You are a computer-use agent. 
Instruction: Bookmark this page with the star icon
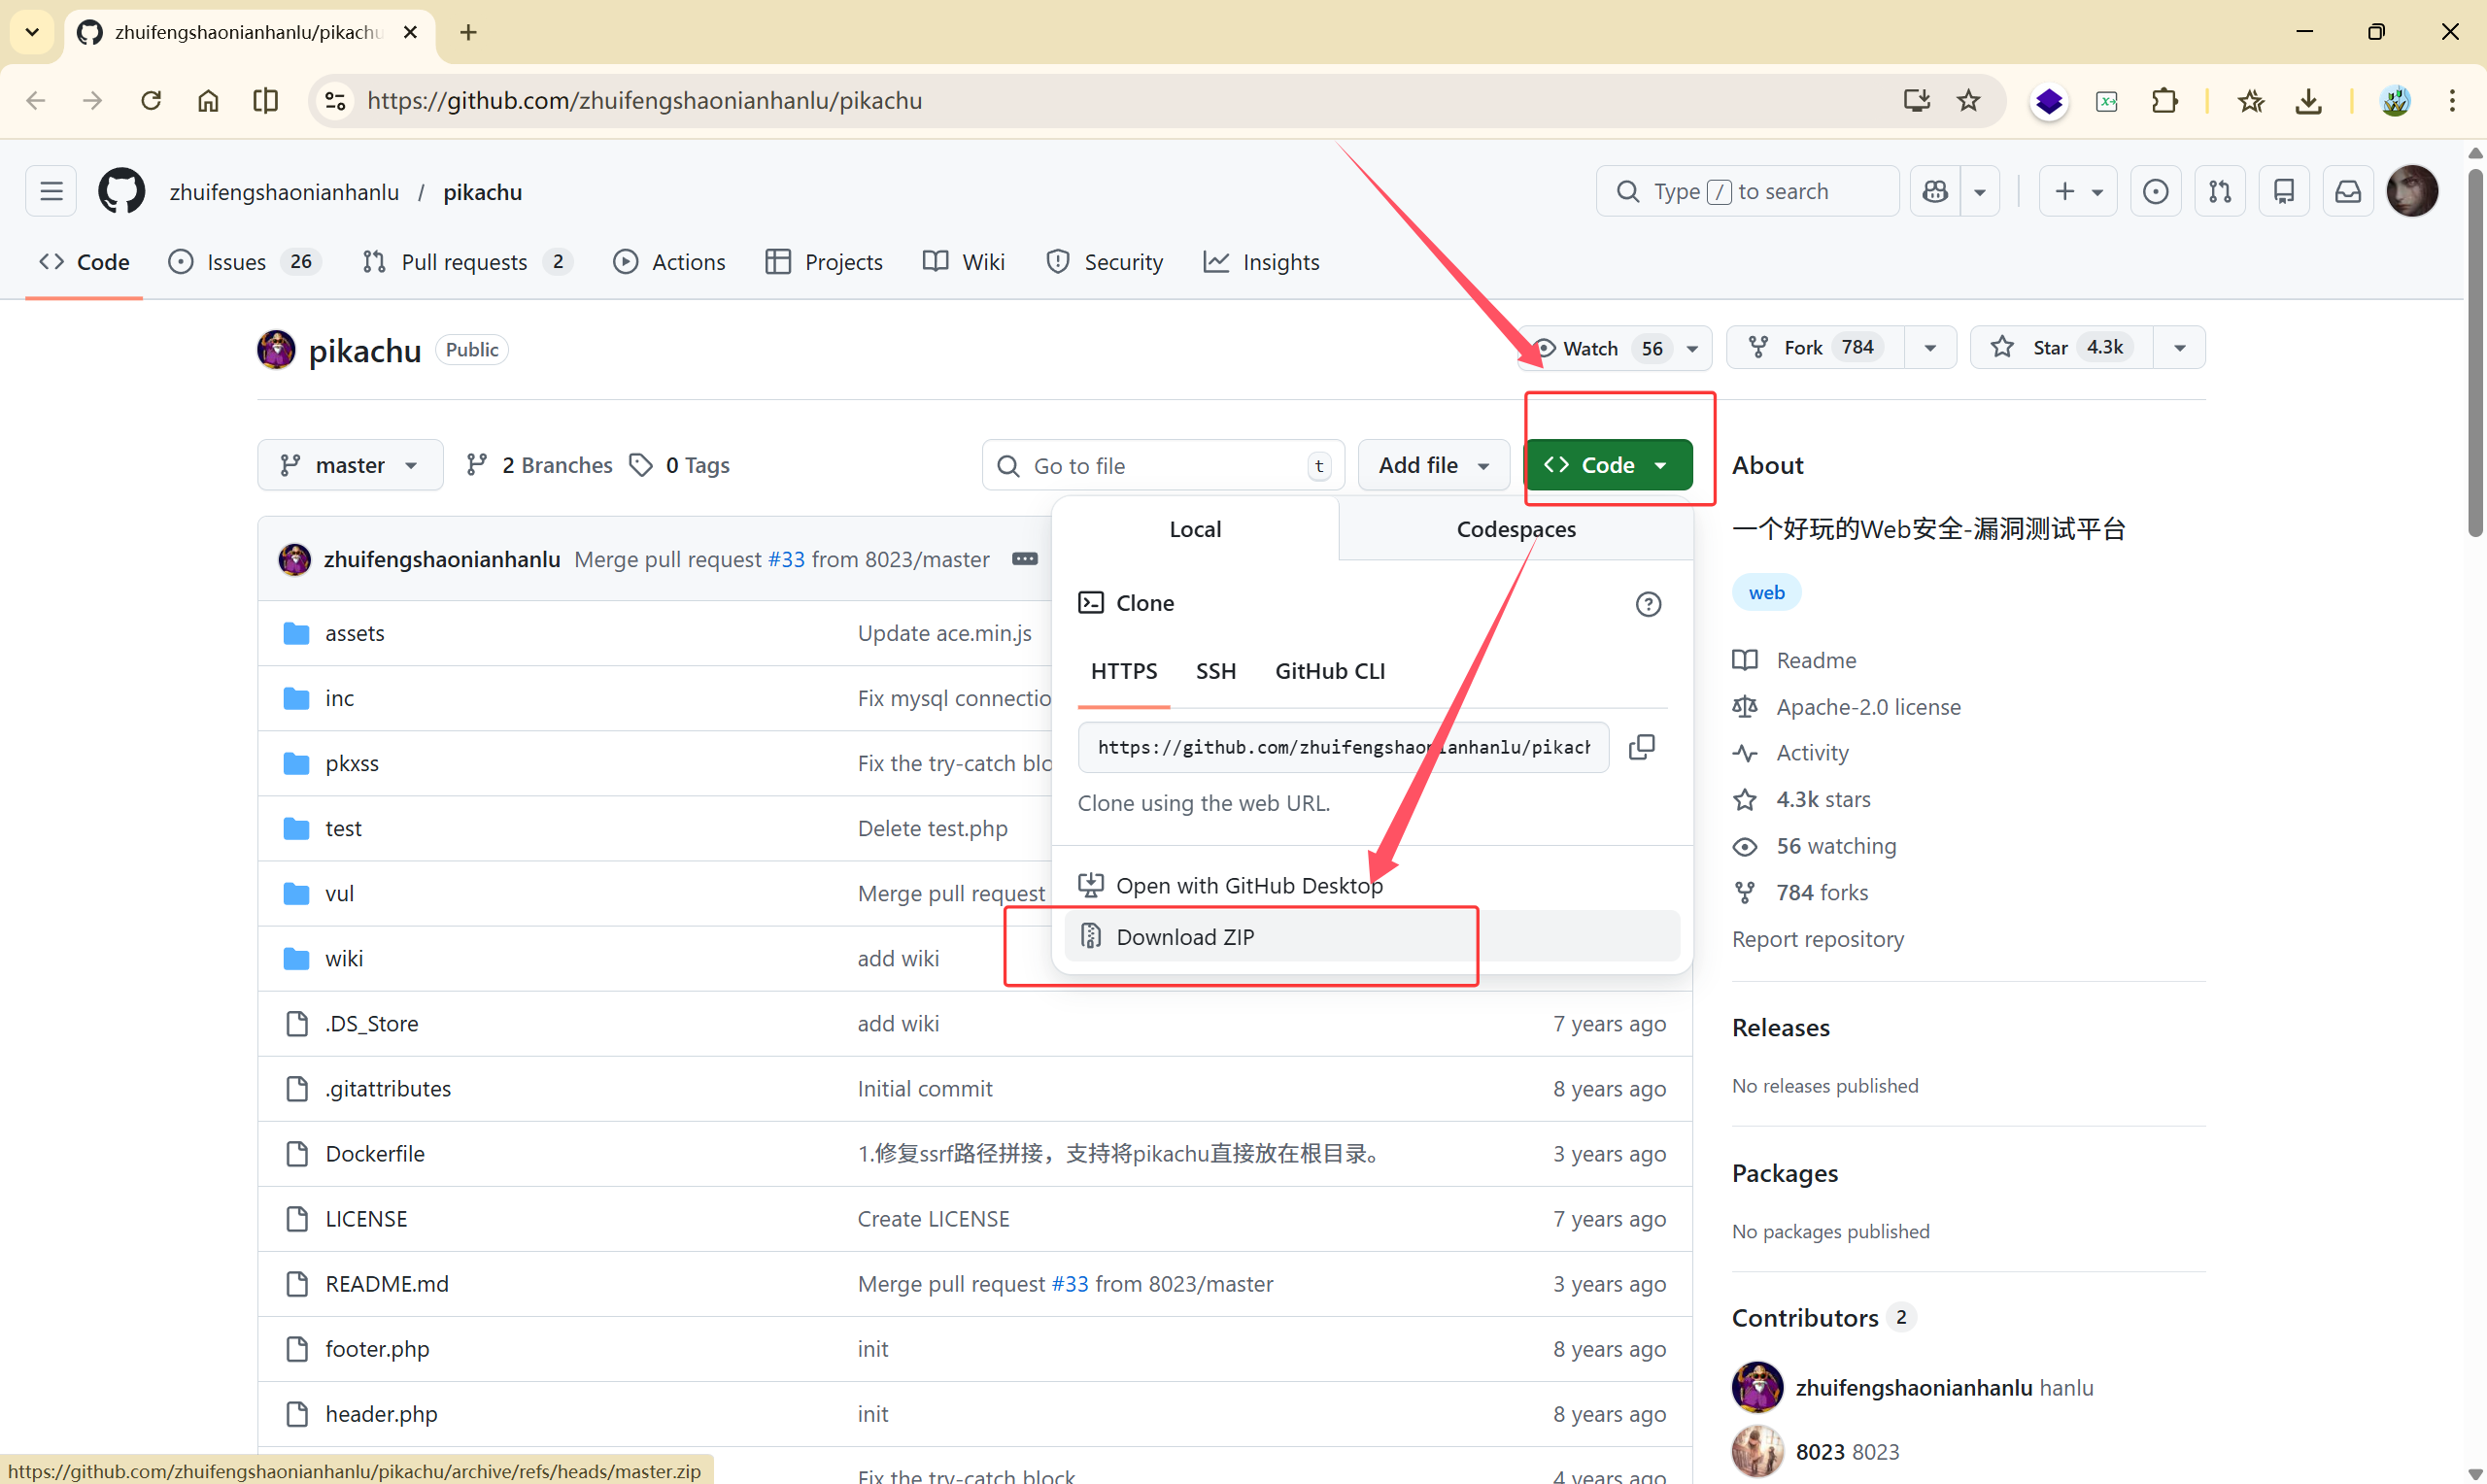tap(1968, 100)
